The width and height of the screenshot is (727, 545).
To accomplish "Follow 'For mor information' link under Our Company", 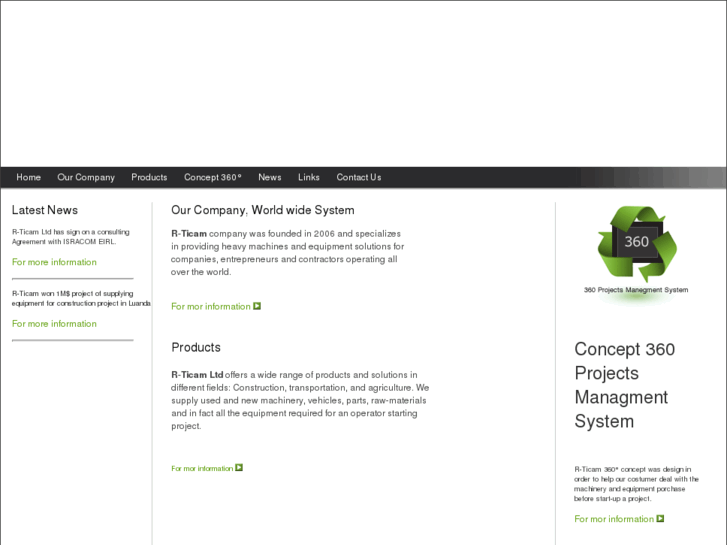I will 210,307.
